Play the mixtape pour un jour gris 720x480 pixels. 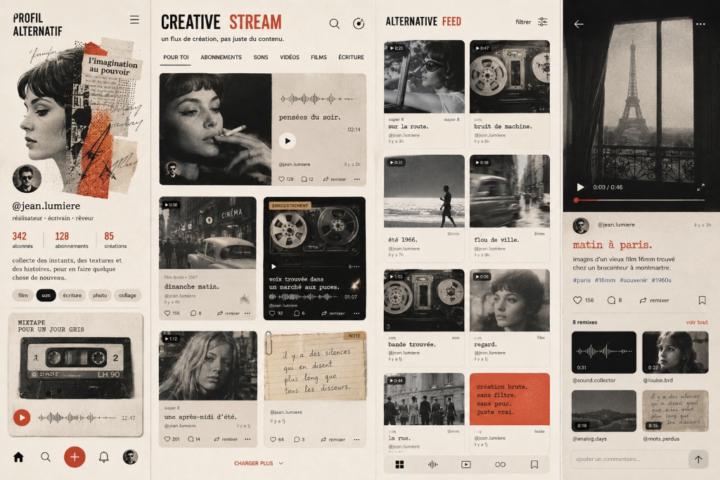22,417
